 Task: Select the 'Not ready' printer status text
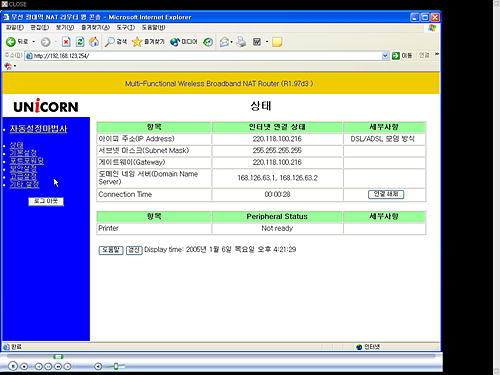coord(277,228)
